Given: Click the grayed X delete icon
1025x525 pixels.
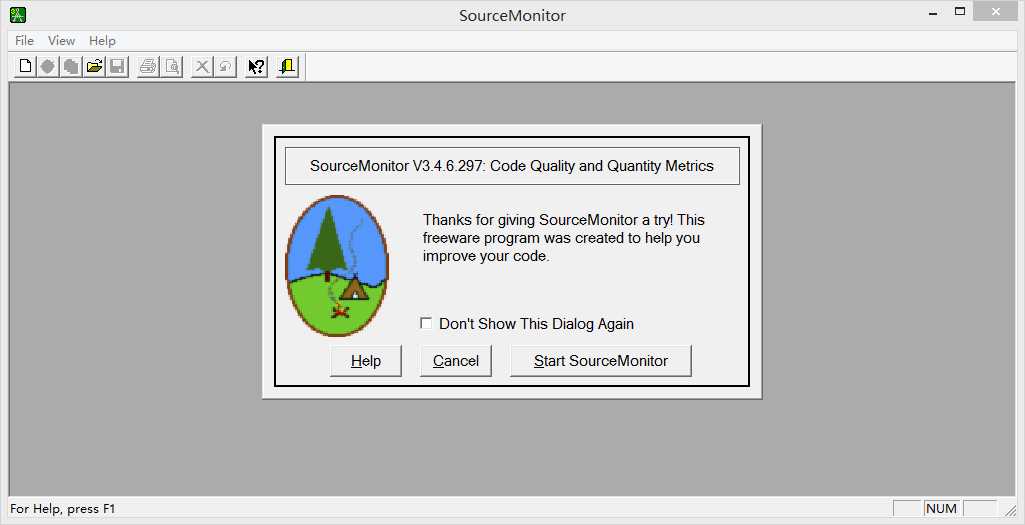Looking at the screenshot, I should (203, 66).
